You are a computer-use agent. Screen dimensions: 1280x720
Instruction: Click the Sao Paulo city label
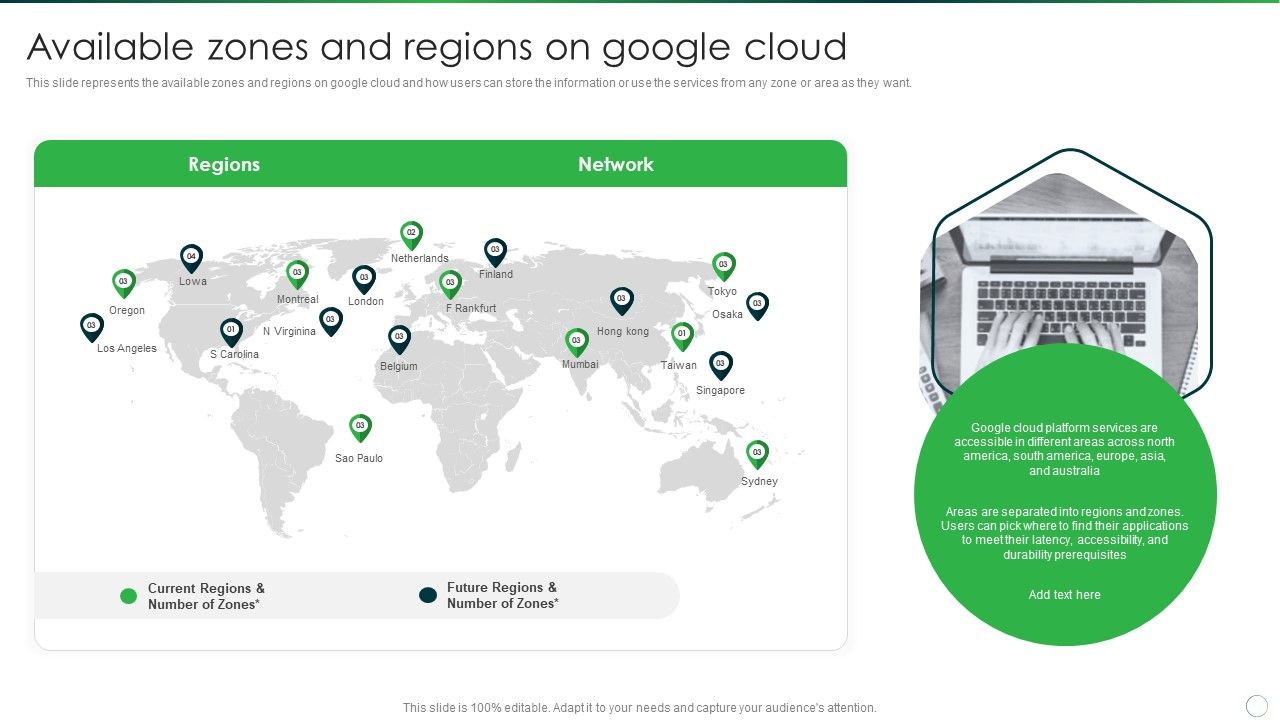(x=359, y=458)
